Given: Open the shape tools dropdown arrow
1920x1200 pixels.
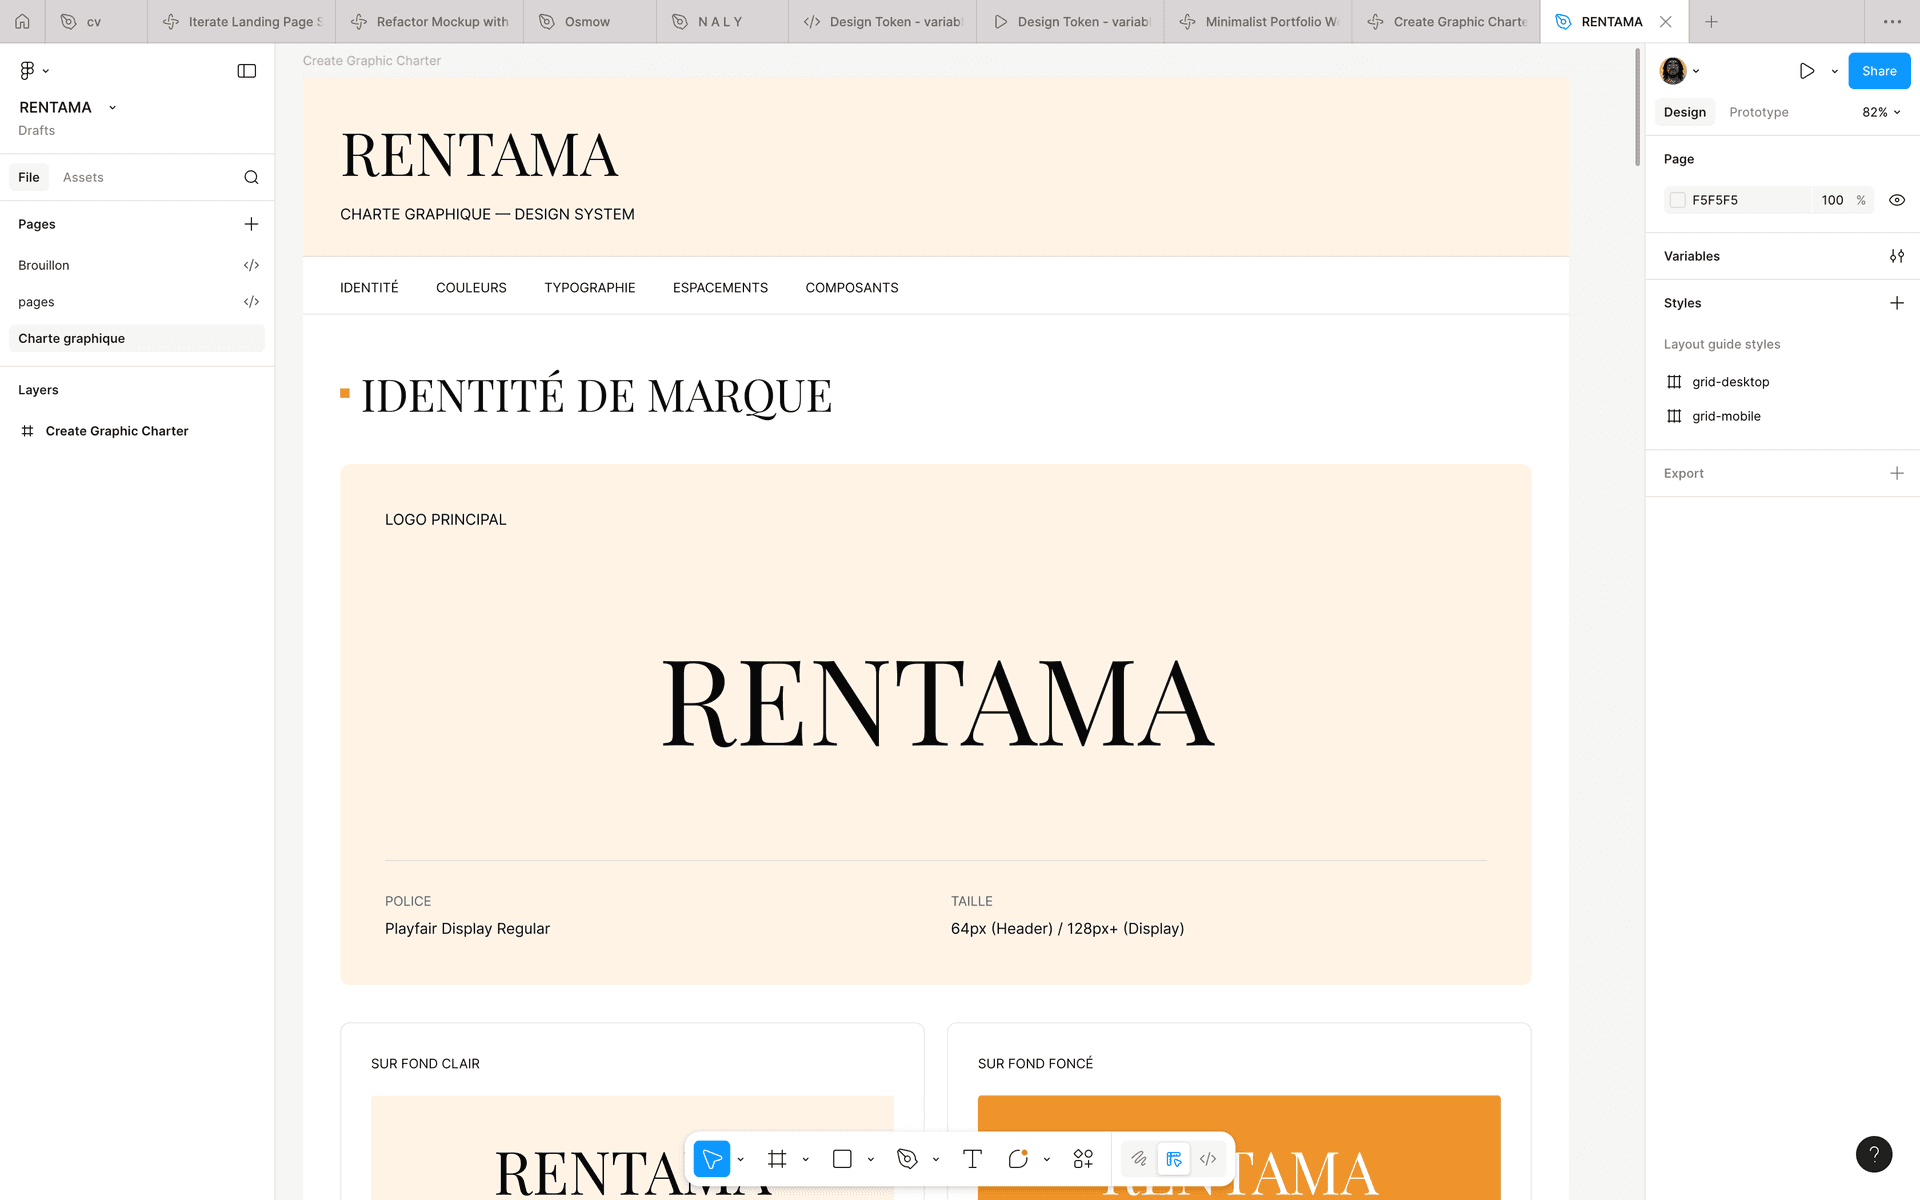Looking at the screenshot, I should (x=869, y=1158).
